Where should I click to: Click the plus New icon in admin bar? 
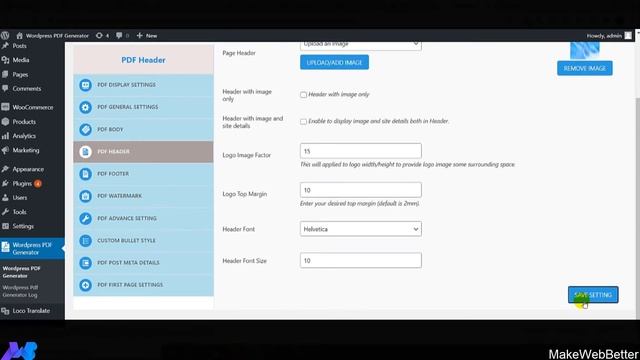tap(140, 36)
